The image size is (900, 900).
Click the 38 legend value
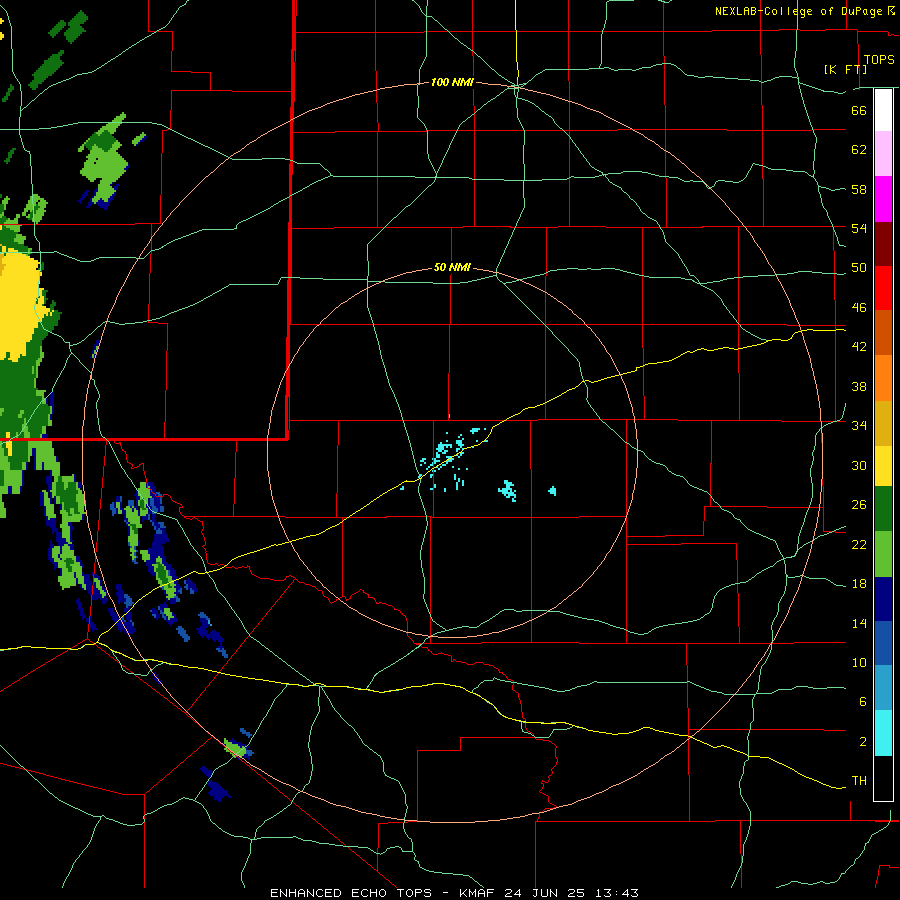tap(859, 386)
